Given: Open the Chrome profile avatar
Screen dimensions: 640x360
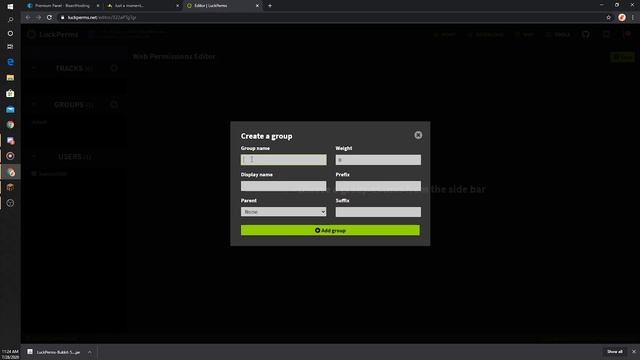Looking at the screenshot, I should pyautogui.click(x=622, y=18).
